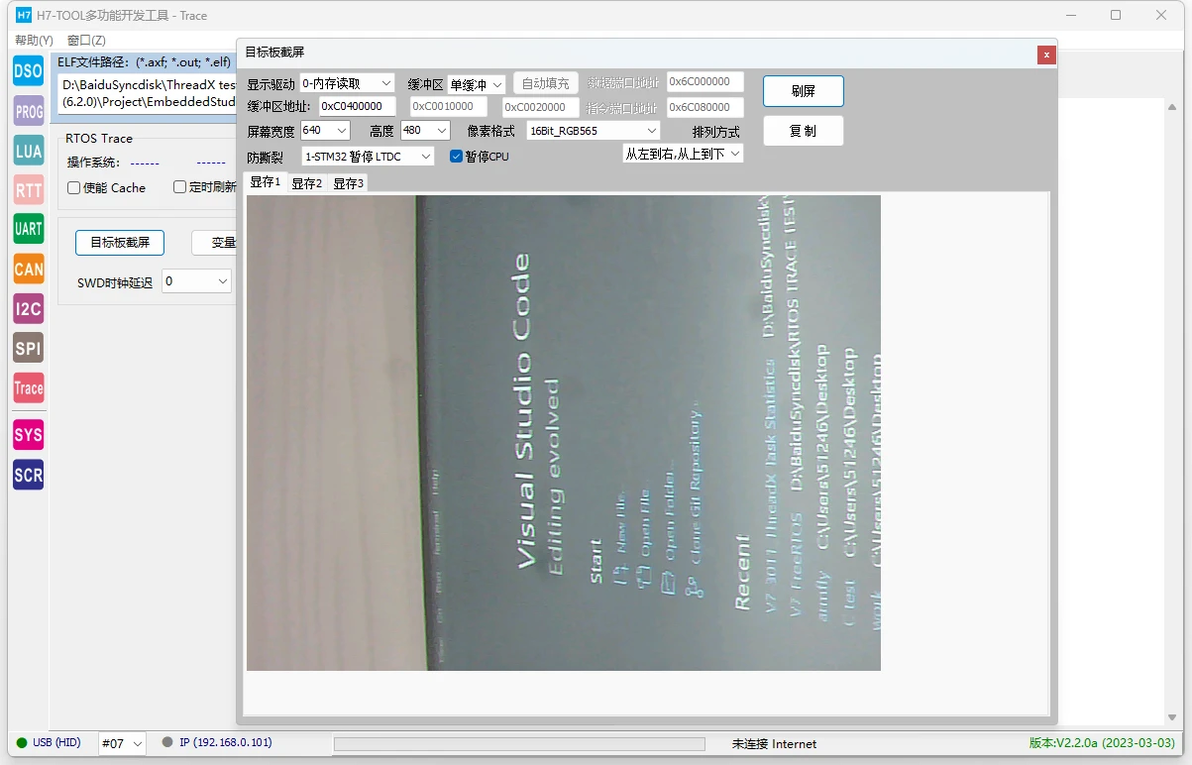The height and width of the screenshot is (765, 1192).
Task: Open the SWD时钟延迟 dropdown showing 0
Action: [x=196, y=281]
